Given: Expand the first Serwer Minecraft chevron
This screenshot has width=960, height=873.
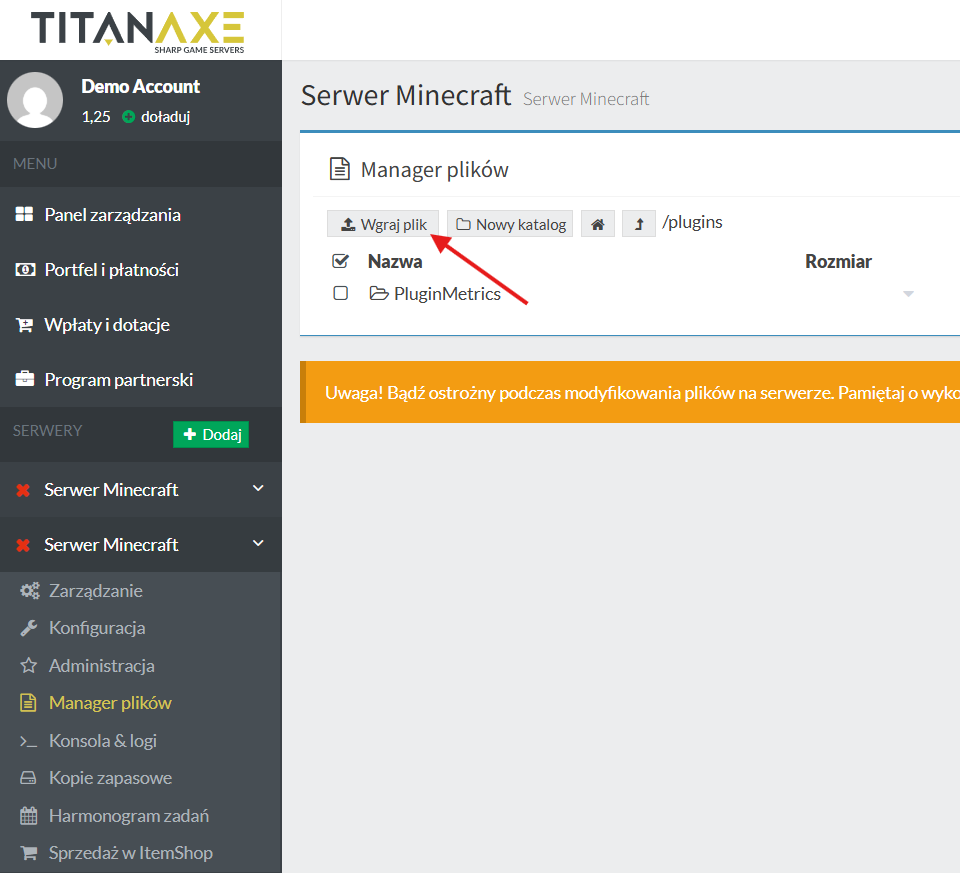Looking at the screenshot, I should pos(258,489).
